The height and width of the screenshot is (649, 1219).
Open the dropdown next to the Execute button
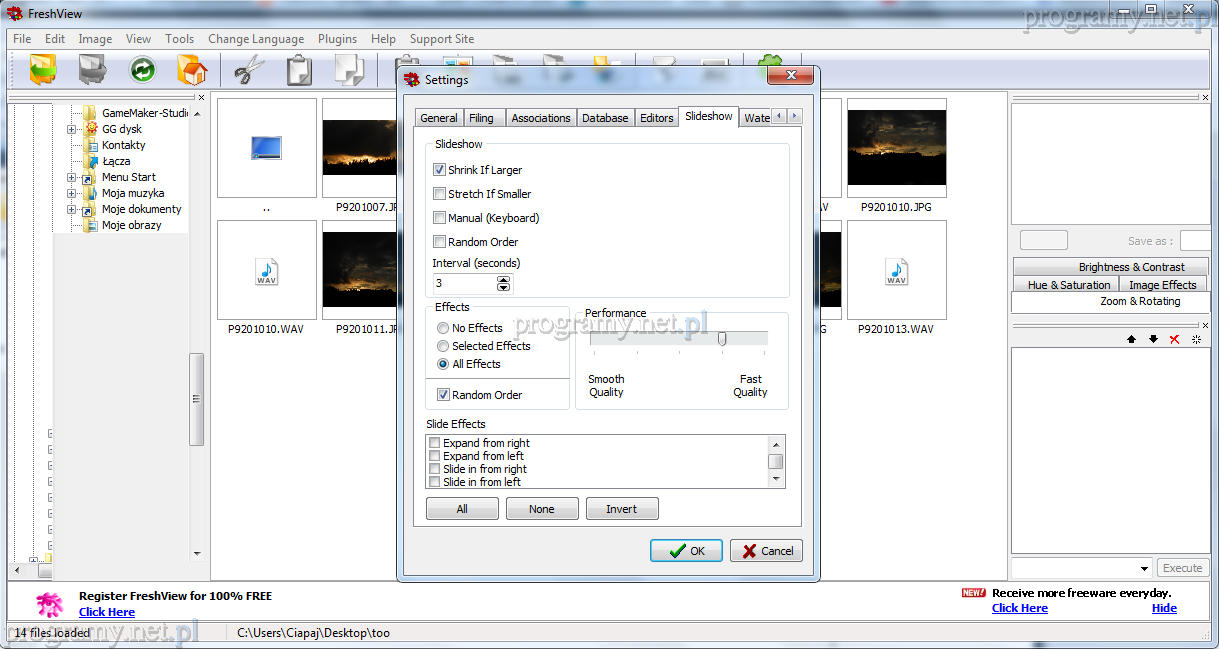(1144, 568)
